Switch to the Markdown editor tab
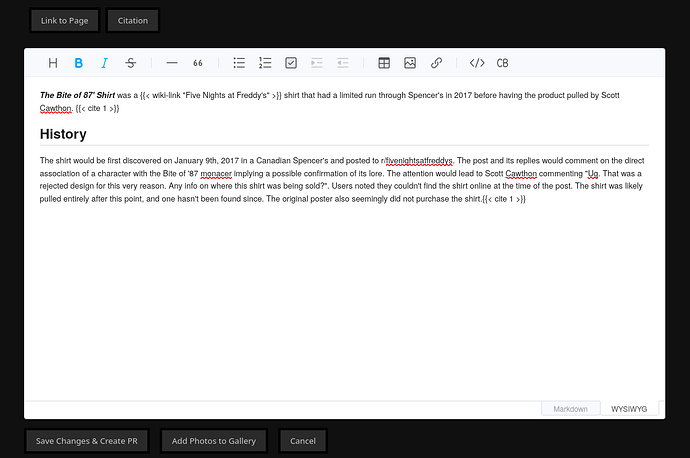Image resolution: width=690 pixels, height=458 pixels. 570,409
